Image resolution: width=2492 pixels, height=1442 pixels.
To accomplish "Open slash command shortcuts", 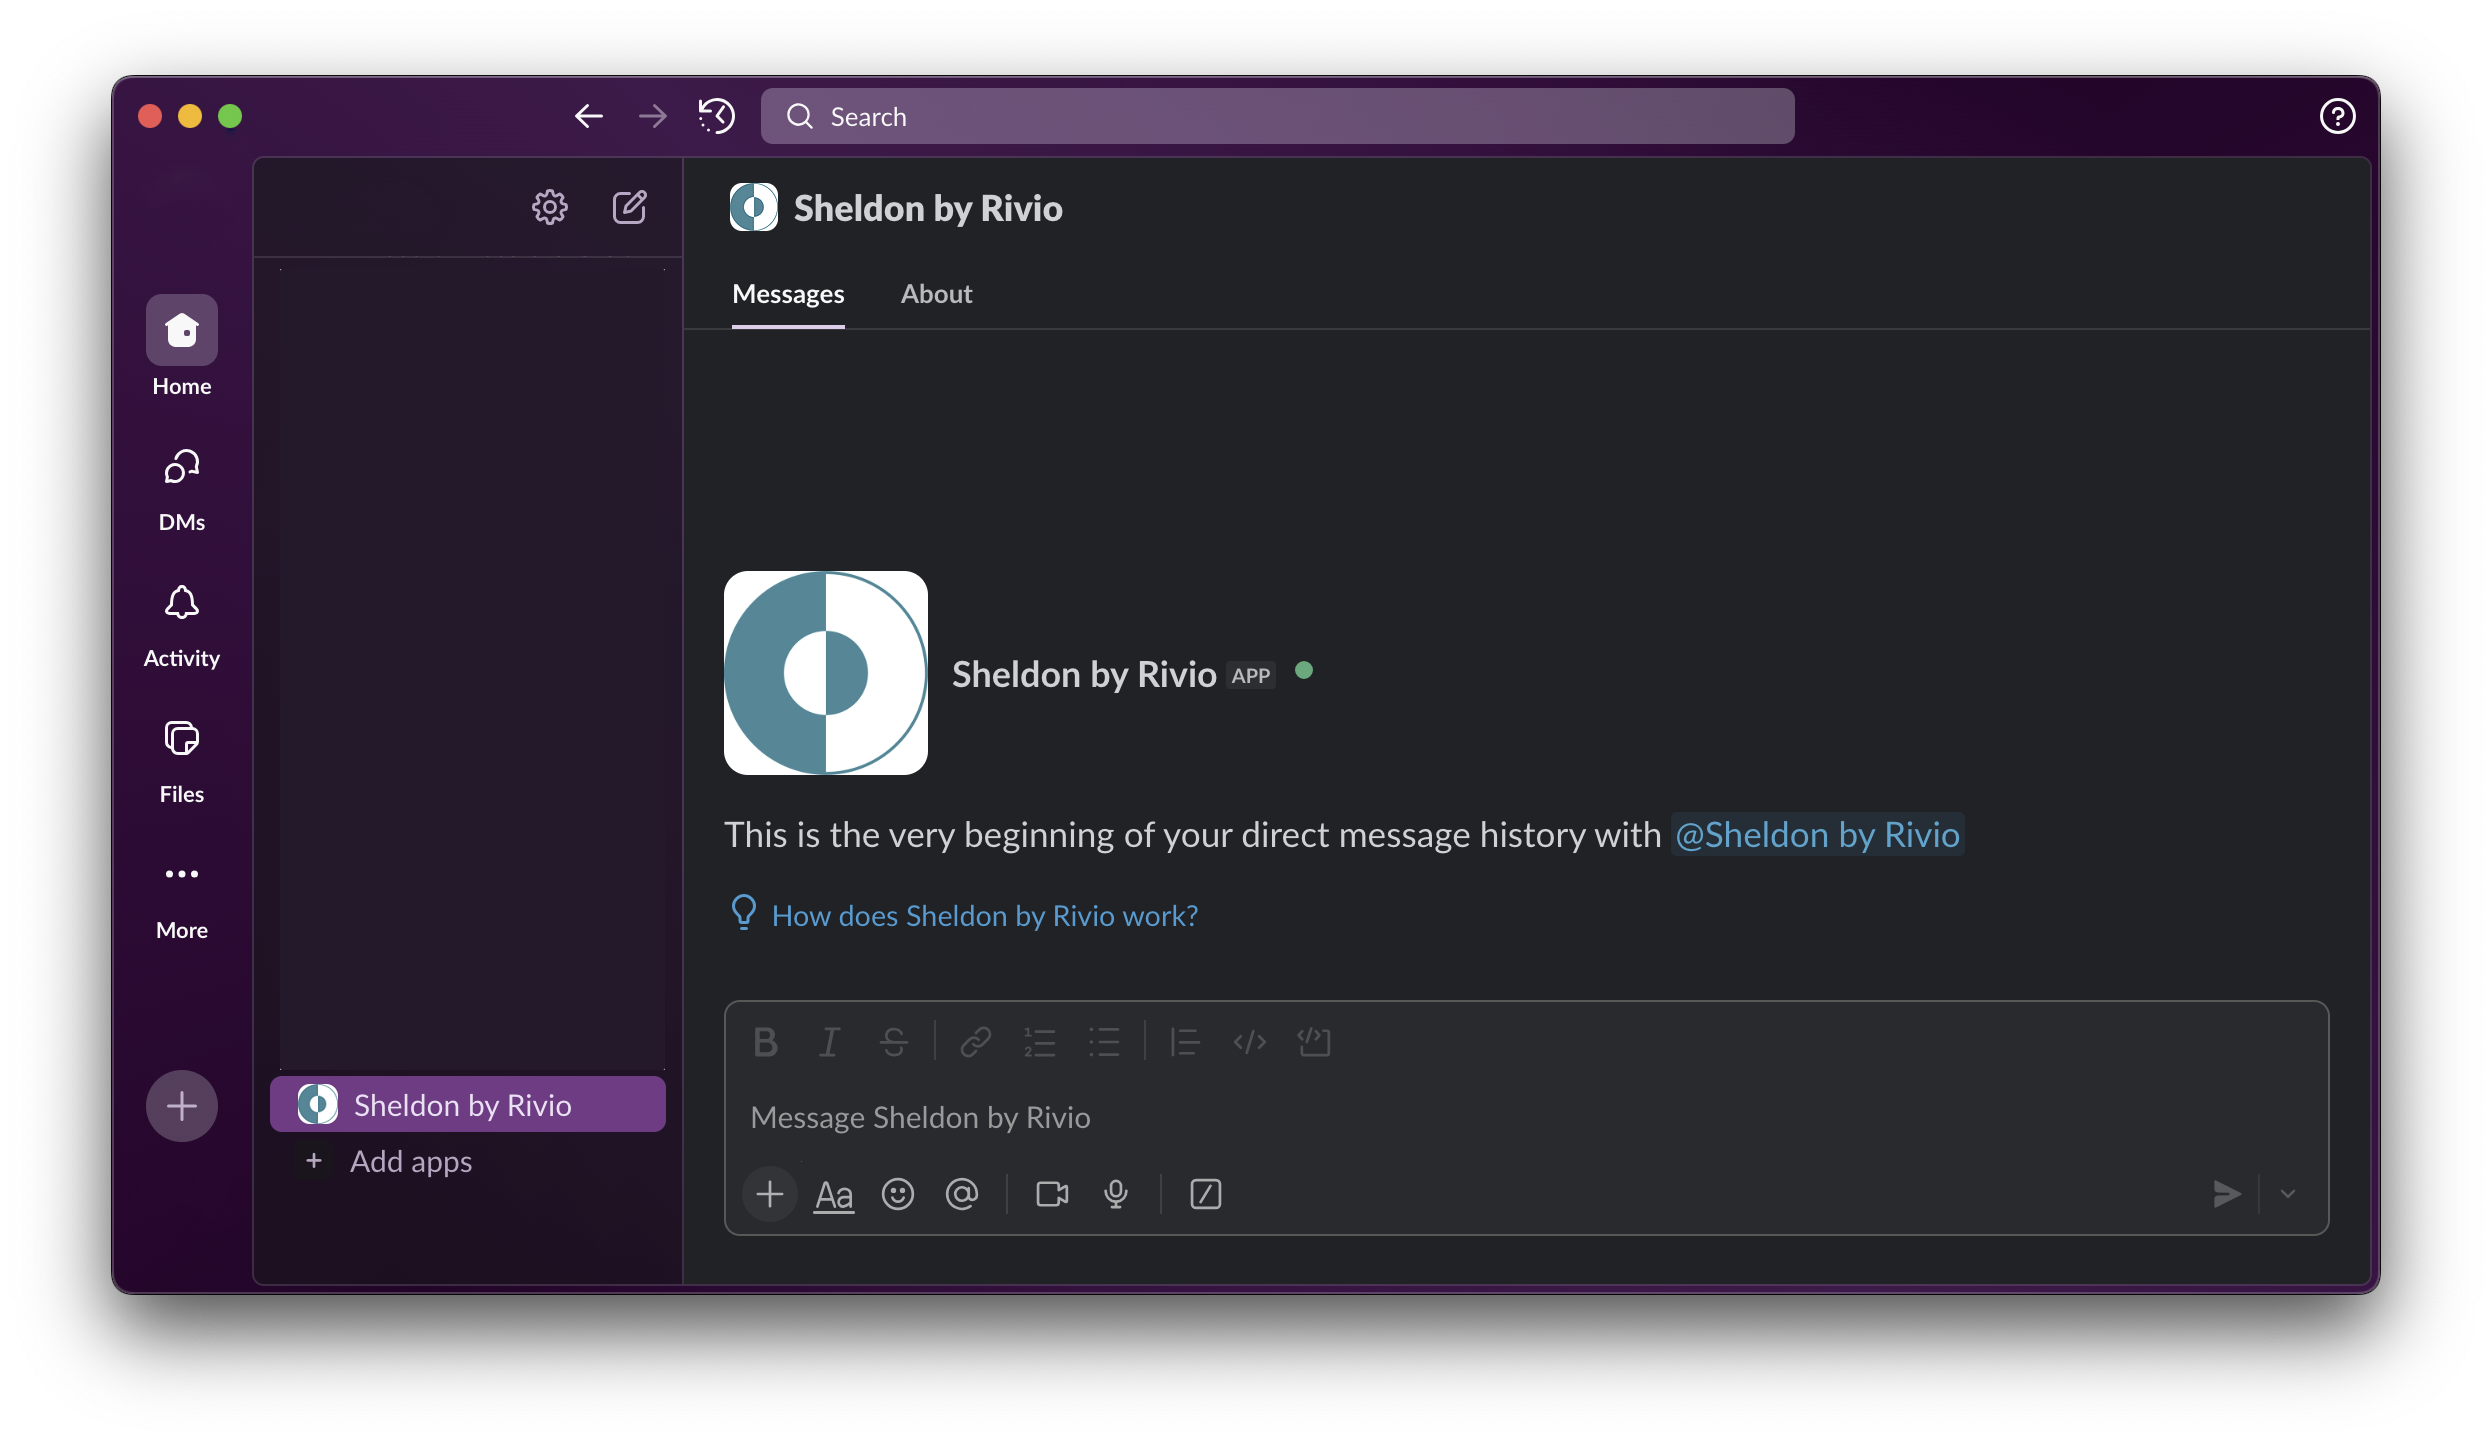I will 1206,1194.
